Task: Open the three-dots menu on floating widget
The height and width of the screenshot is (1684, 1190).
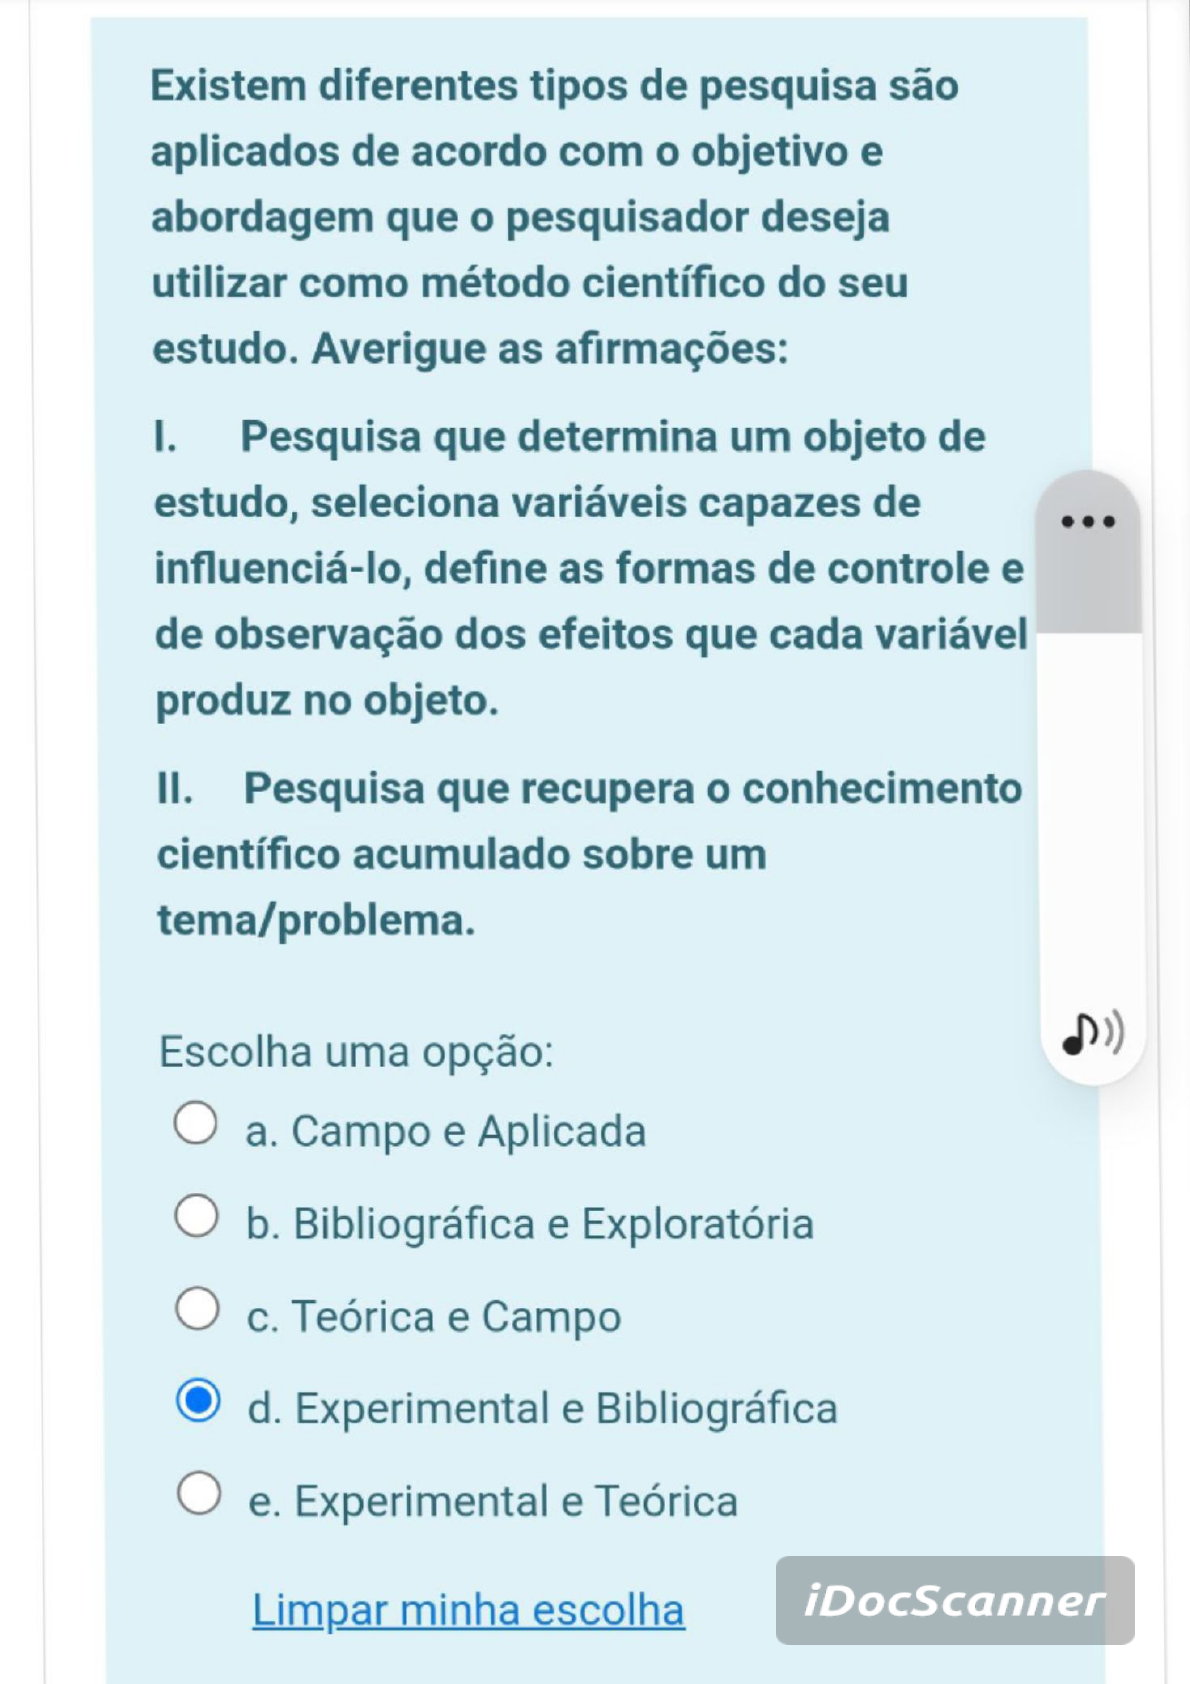Action: [1087, 520]
